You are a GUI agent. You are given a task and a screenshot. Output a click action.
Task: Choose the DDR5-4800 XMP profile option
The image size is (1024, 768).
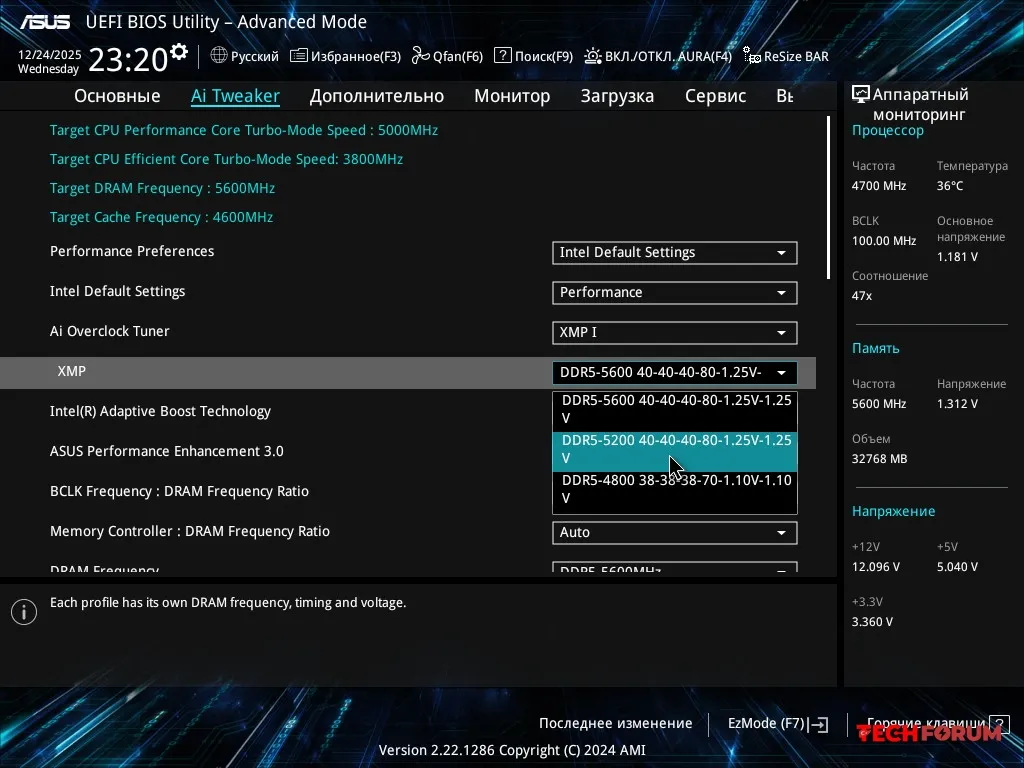(x=675, y=489)
